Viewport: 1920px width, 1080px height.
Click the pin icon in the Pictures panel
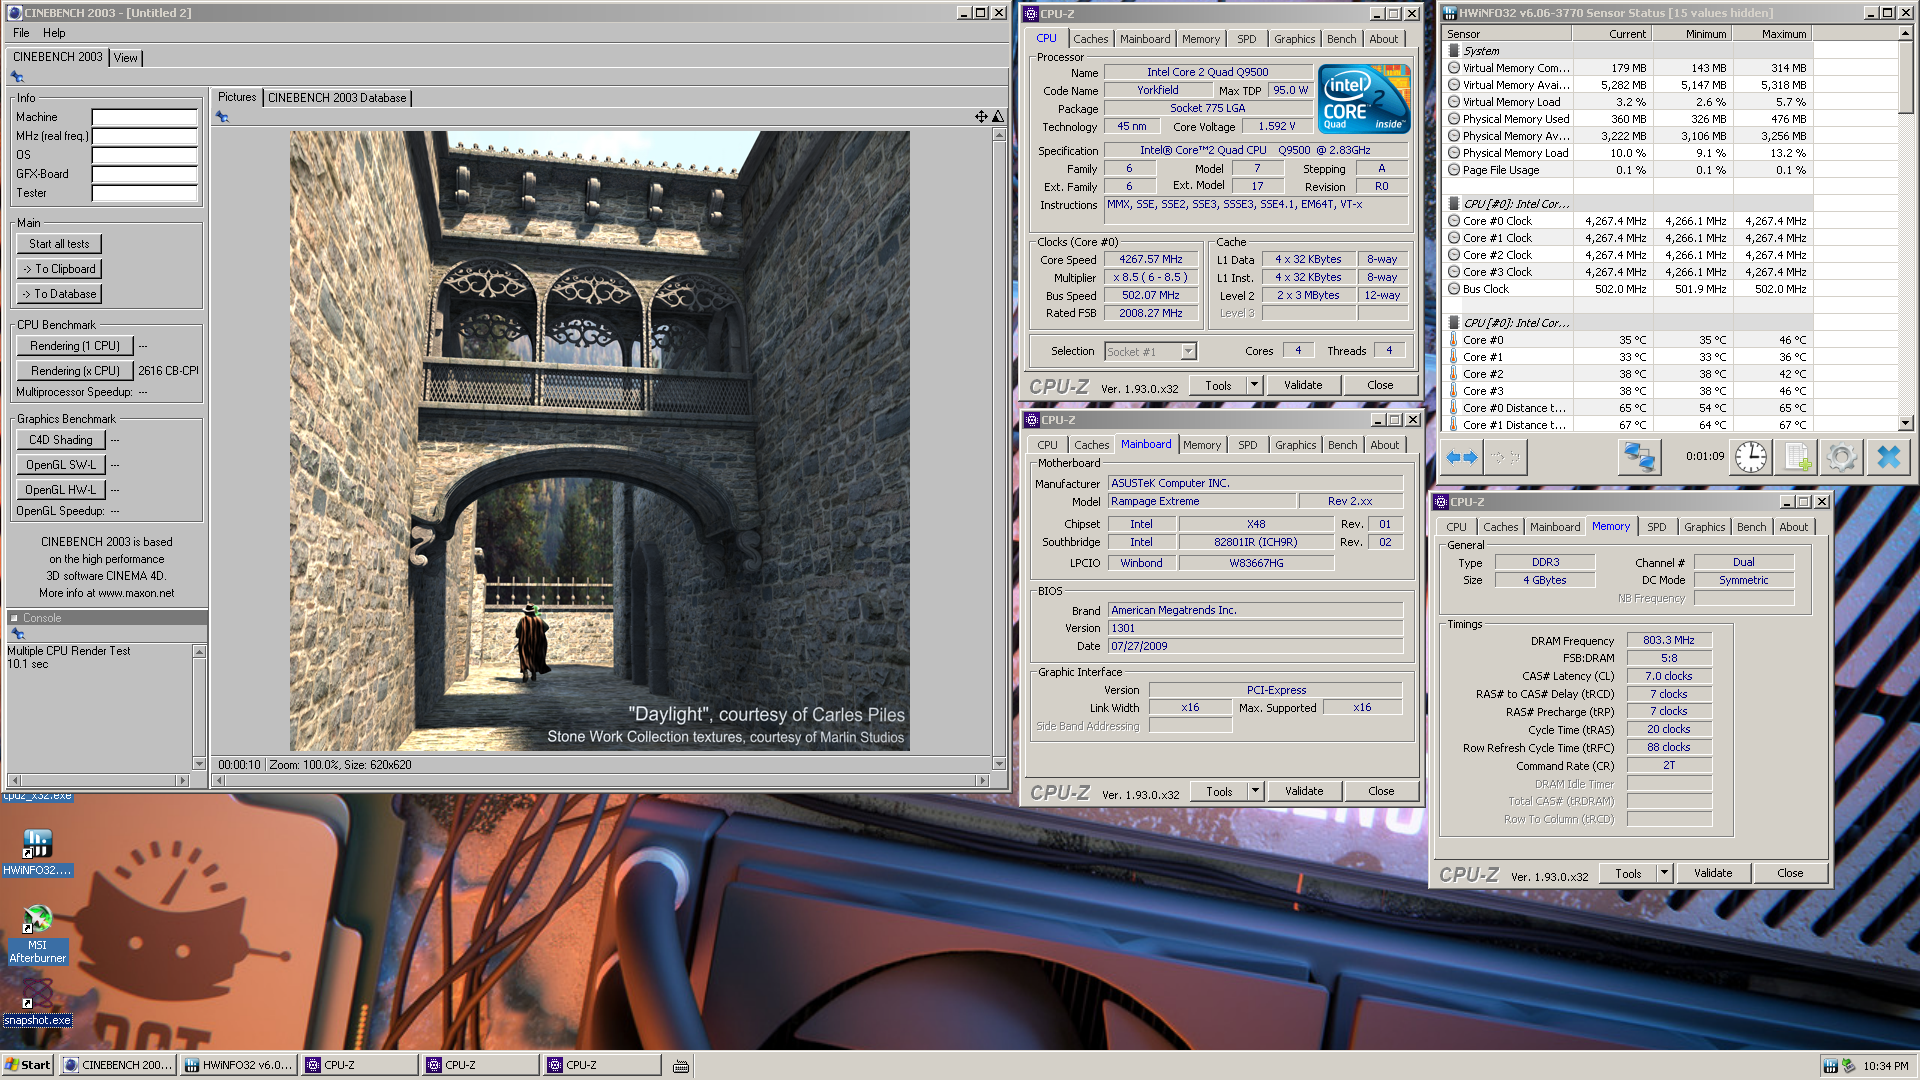[222, 117]
